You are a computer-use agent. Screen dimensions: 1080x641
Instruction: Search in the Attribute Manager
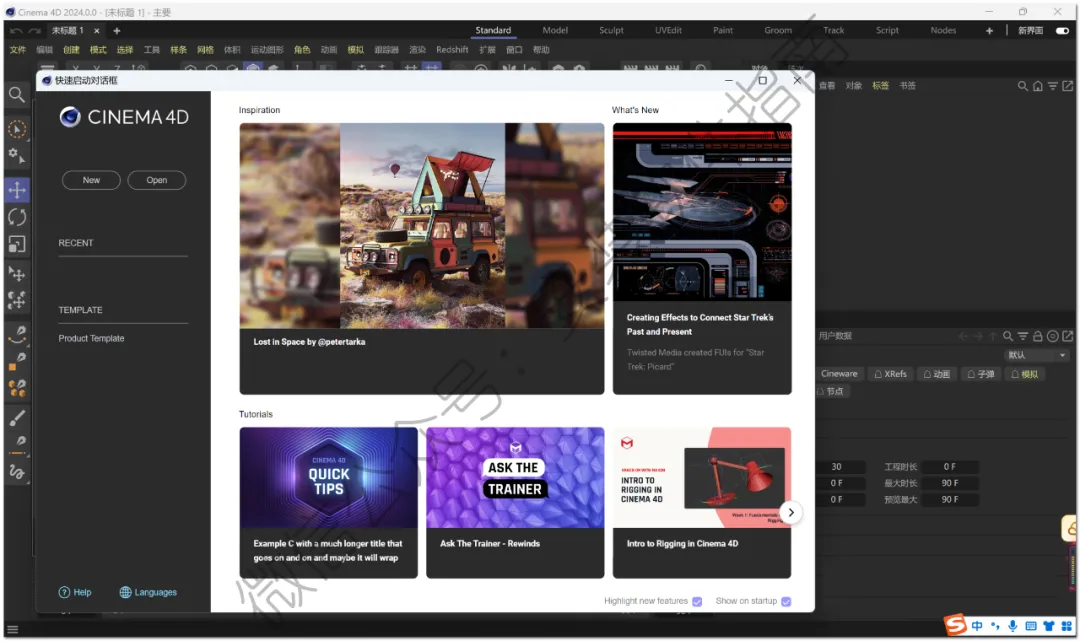[x=1008, y=336]
